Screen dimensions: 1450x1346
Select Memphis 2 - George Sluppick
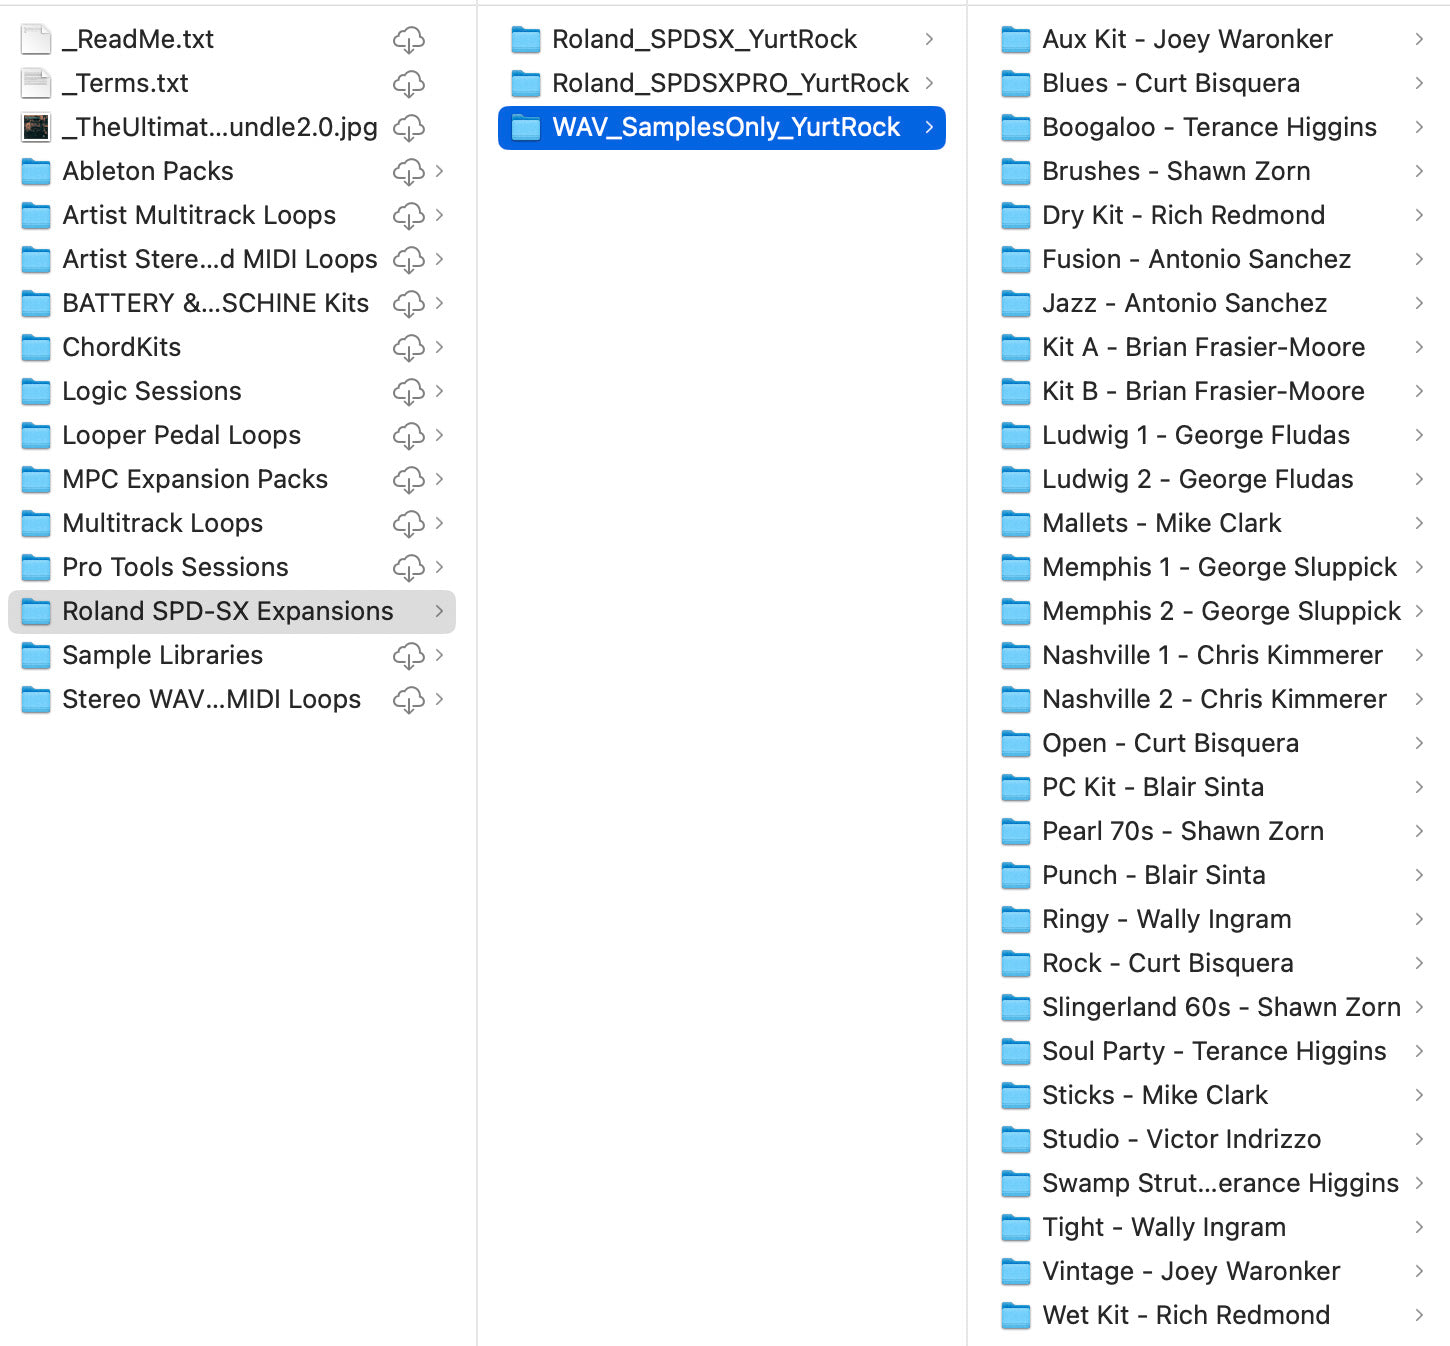point(1212,611)
